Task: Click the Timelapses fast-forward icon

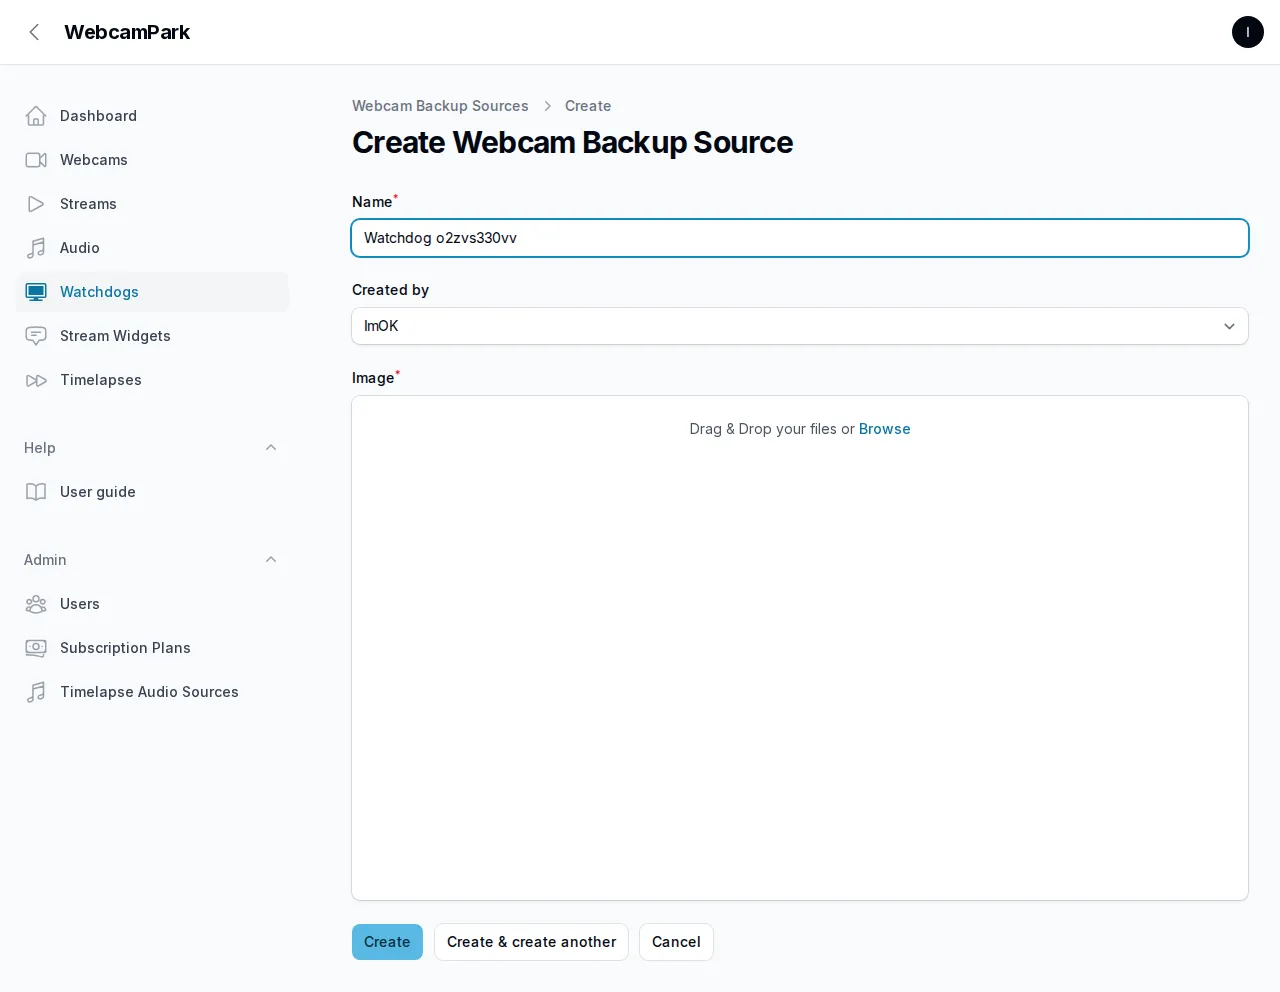Action: click(36, 380)
